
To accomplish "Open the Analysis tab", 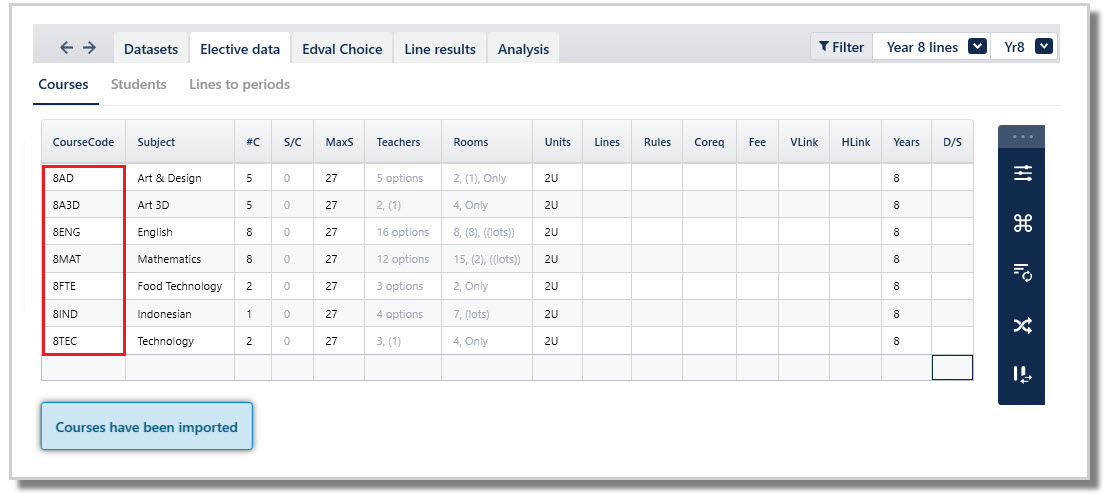I will [x=523, y=49].
